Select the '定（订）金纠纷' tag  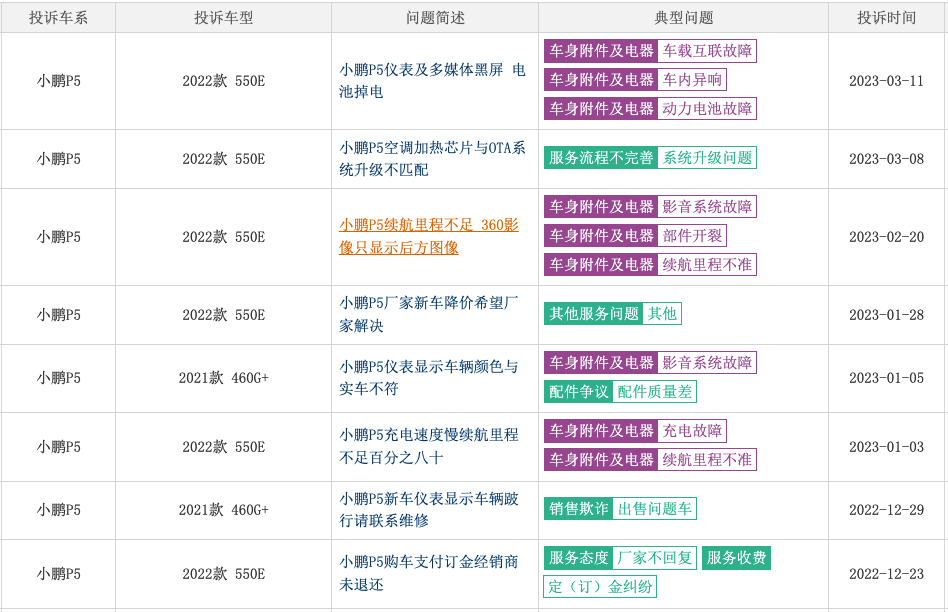(x=600, y=587)
